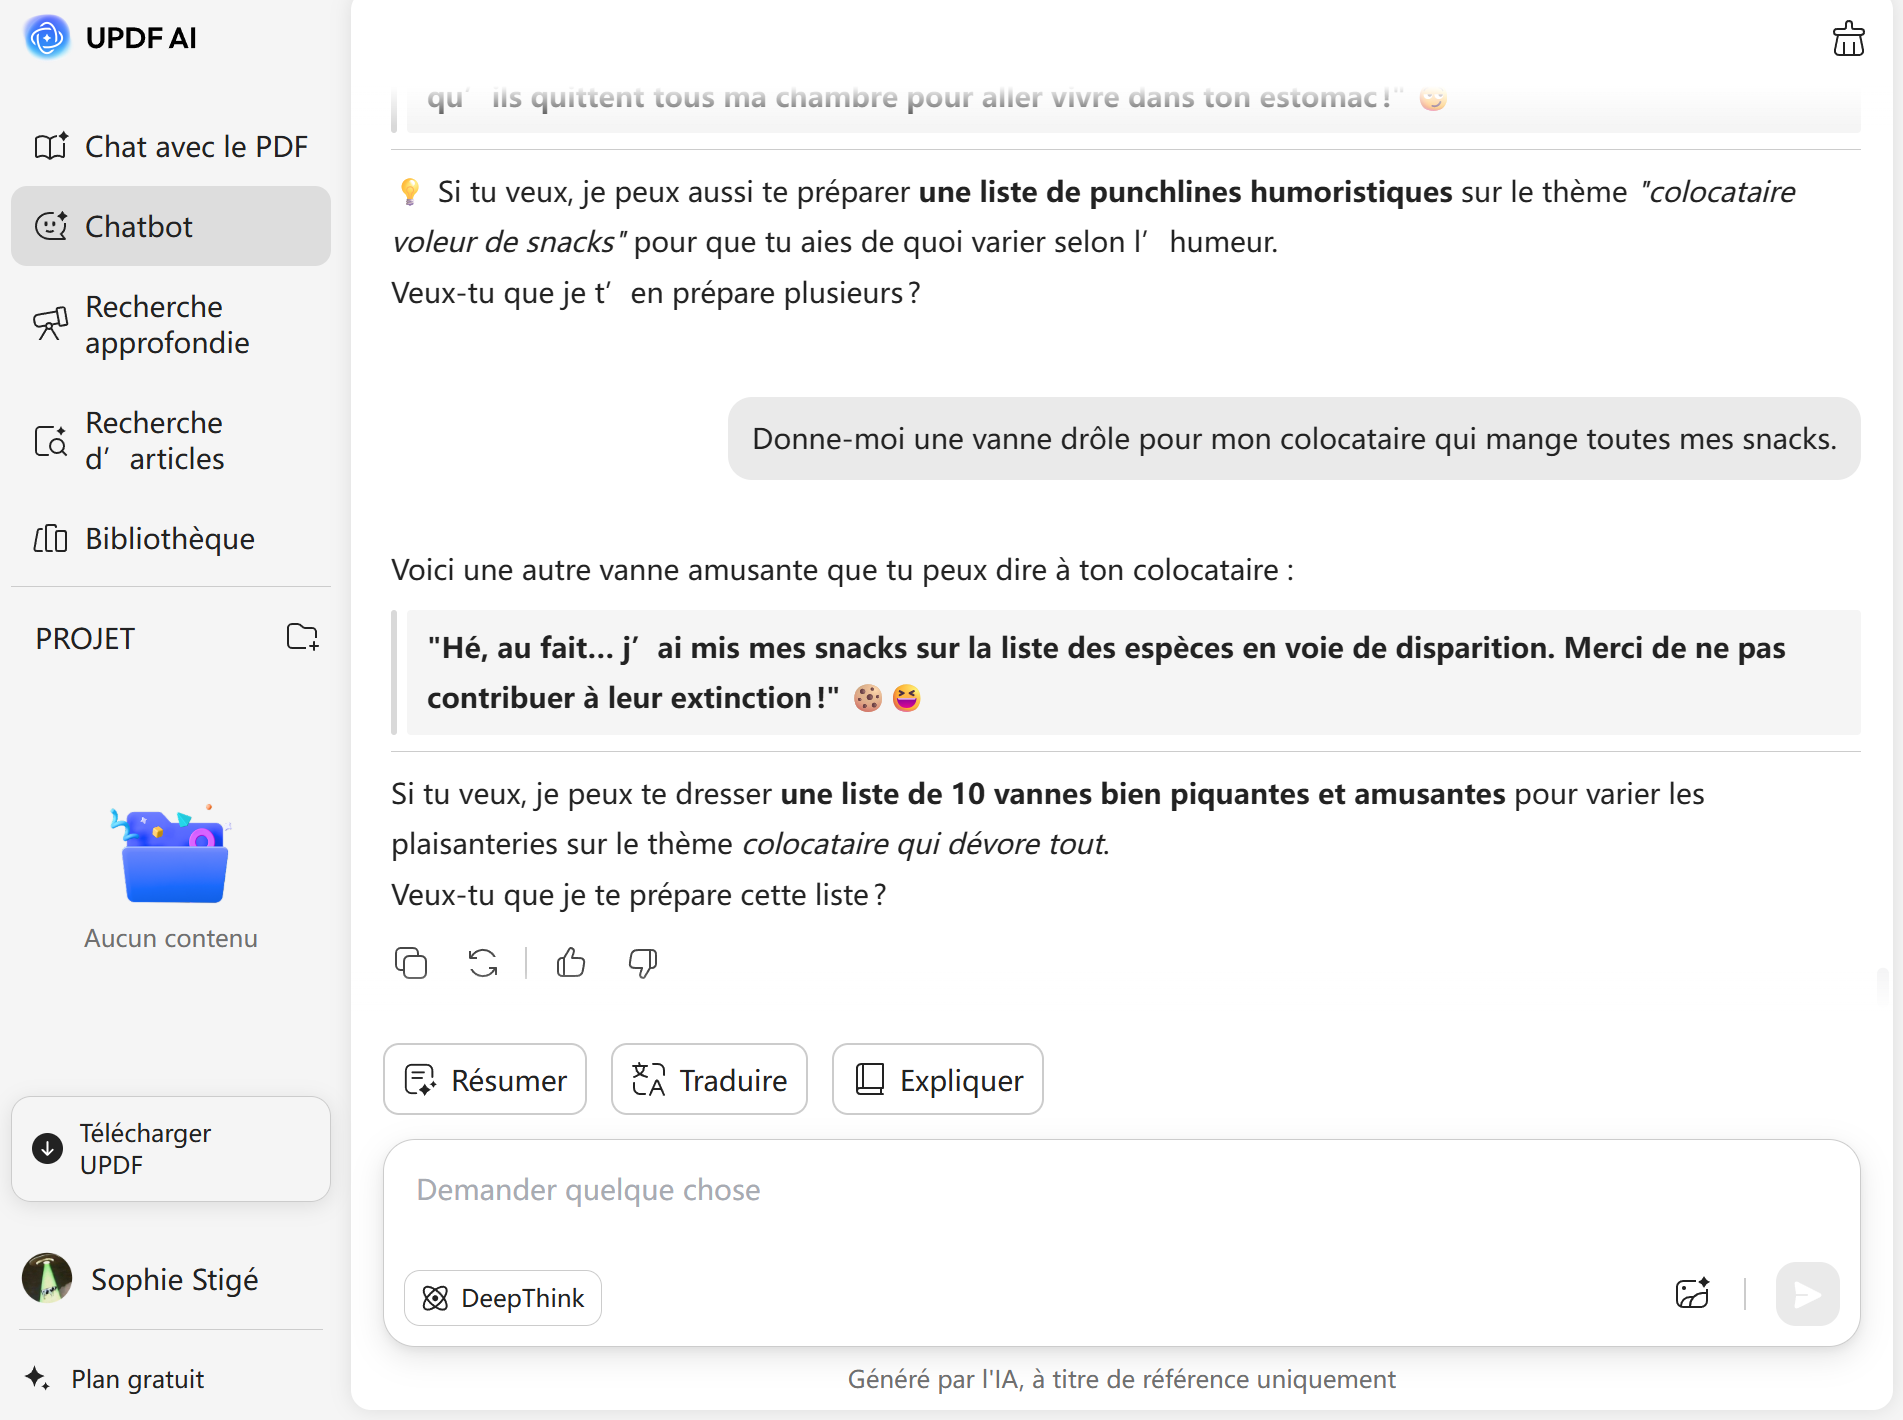Image resolution: width=1903 pixels, height=1420 pixels.
Task: Copy the chatbot response
Action: [411, 963]
